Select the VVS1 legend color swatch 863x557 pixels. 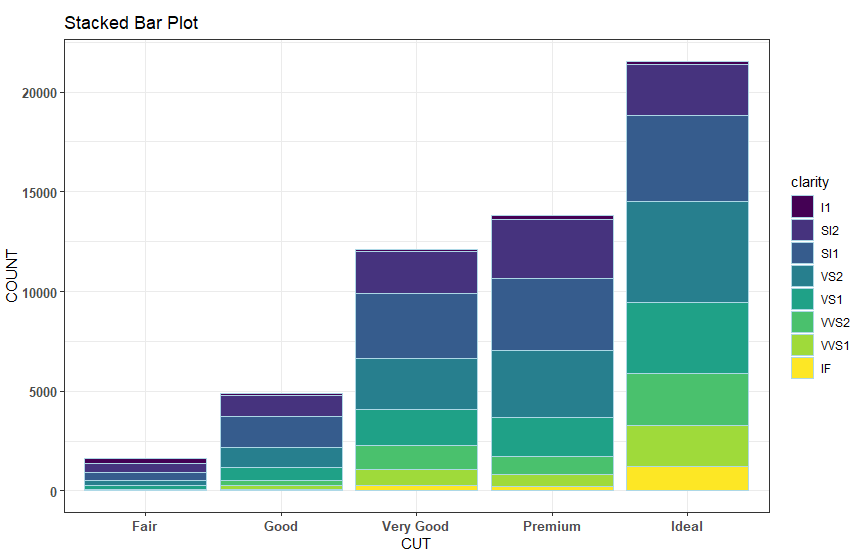(802, 345)
